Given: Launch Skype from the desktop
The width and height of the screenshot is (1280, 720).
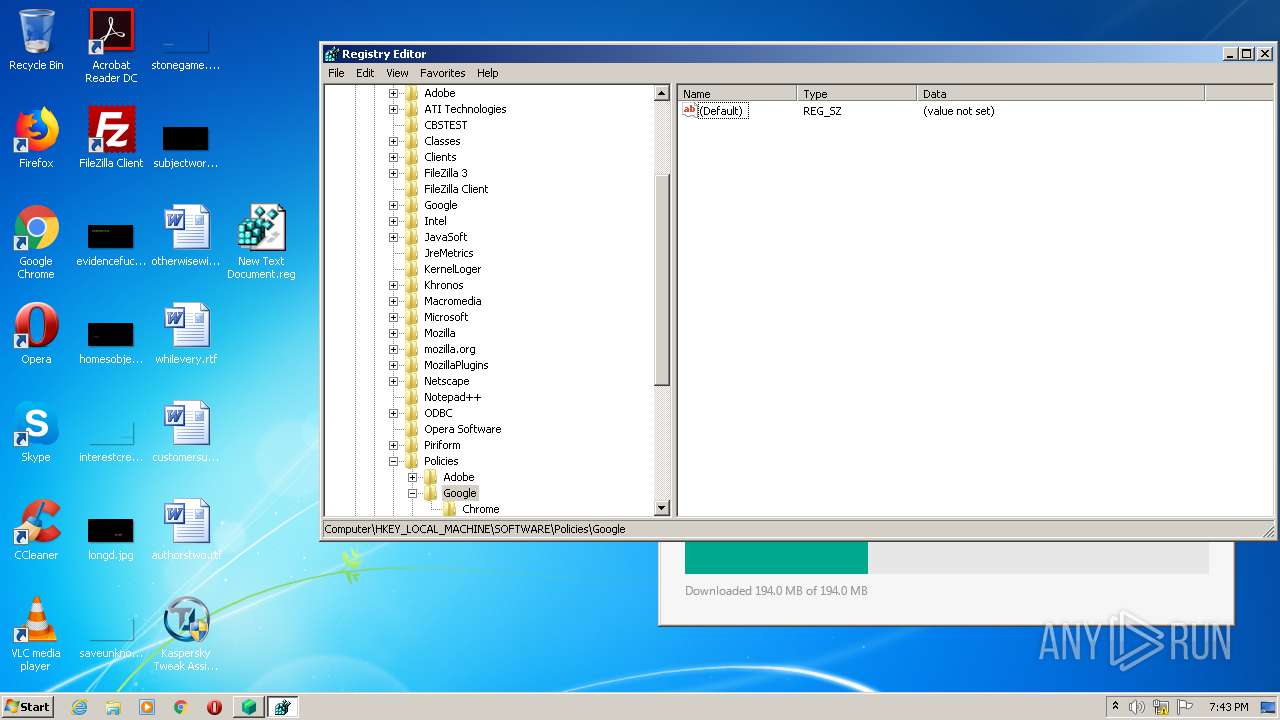Looking at the screenshot, I should [36, 432].
